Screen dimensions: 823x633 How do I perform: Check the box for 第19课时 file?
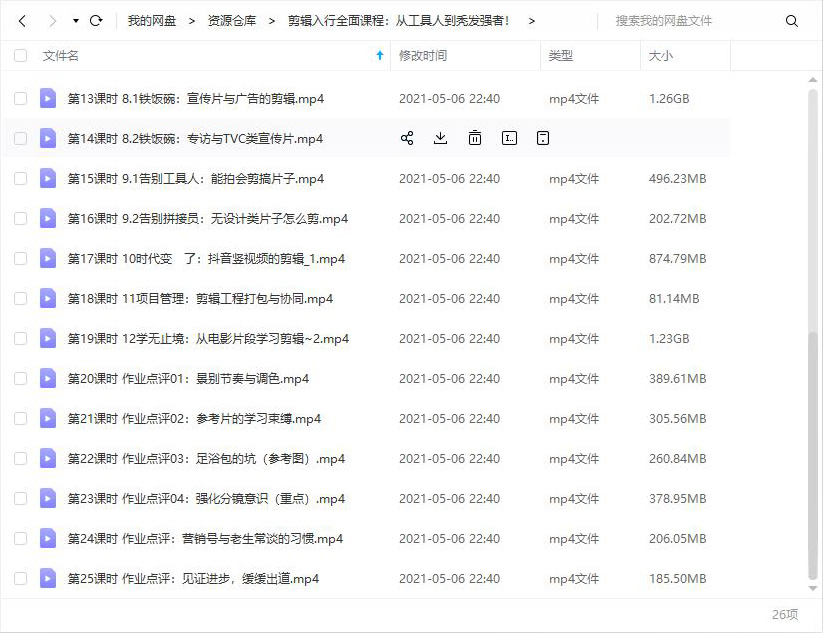[x=20, y=338]
